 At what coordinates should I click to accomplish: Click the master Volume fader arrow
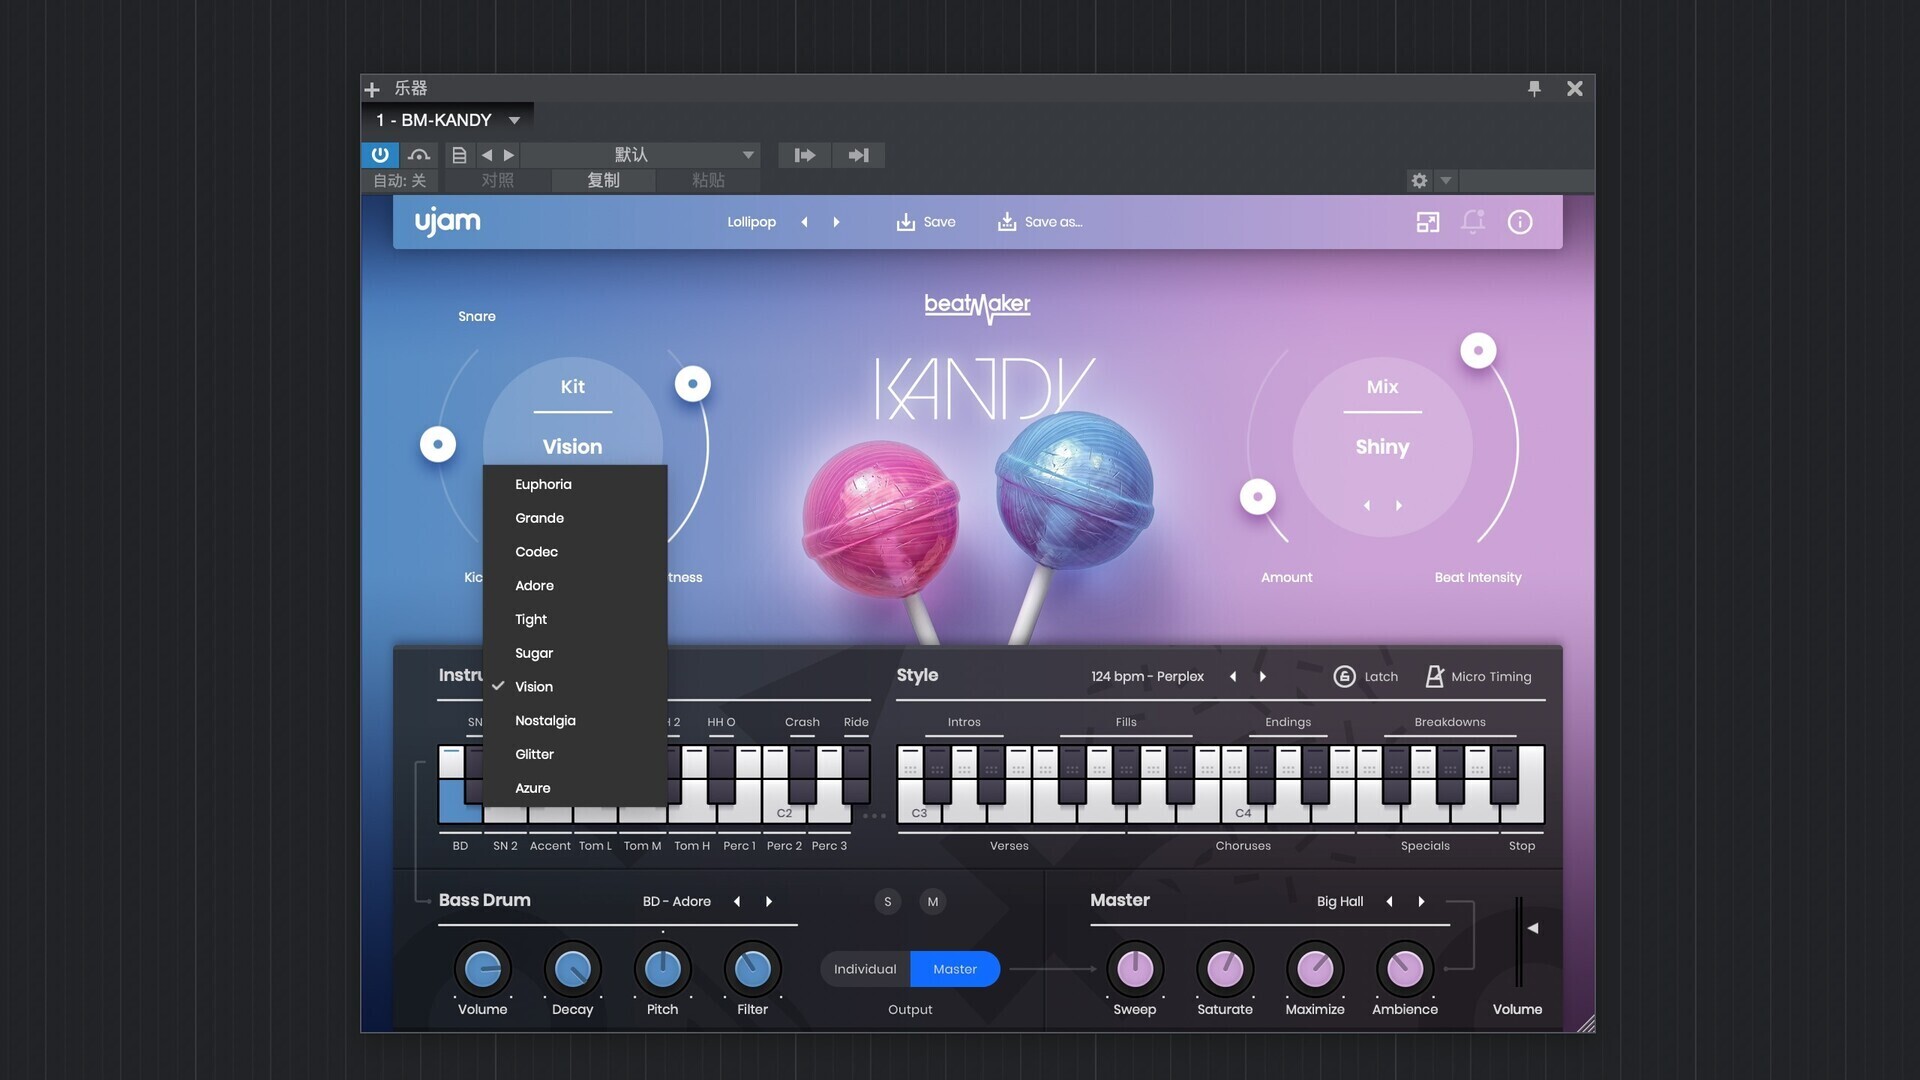pos(1532,929)
